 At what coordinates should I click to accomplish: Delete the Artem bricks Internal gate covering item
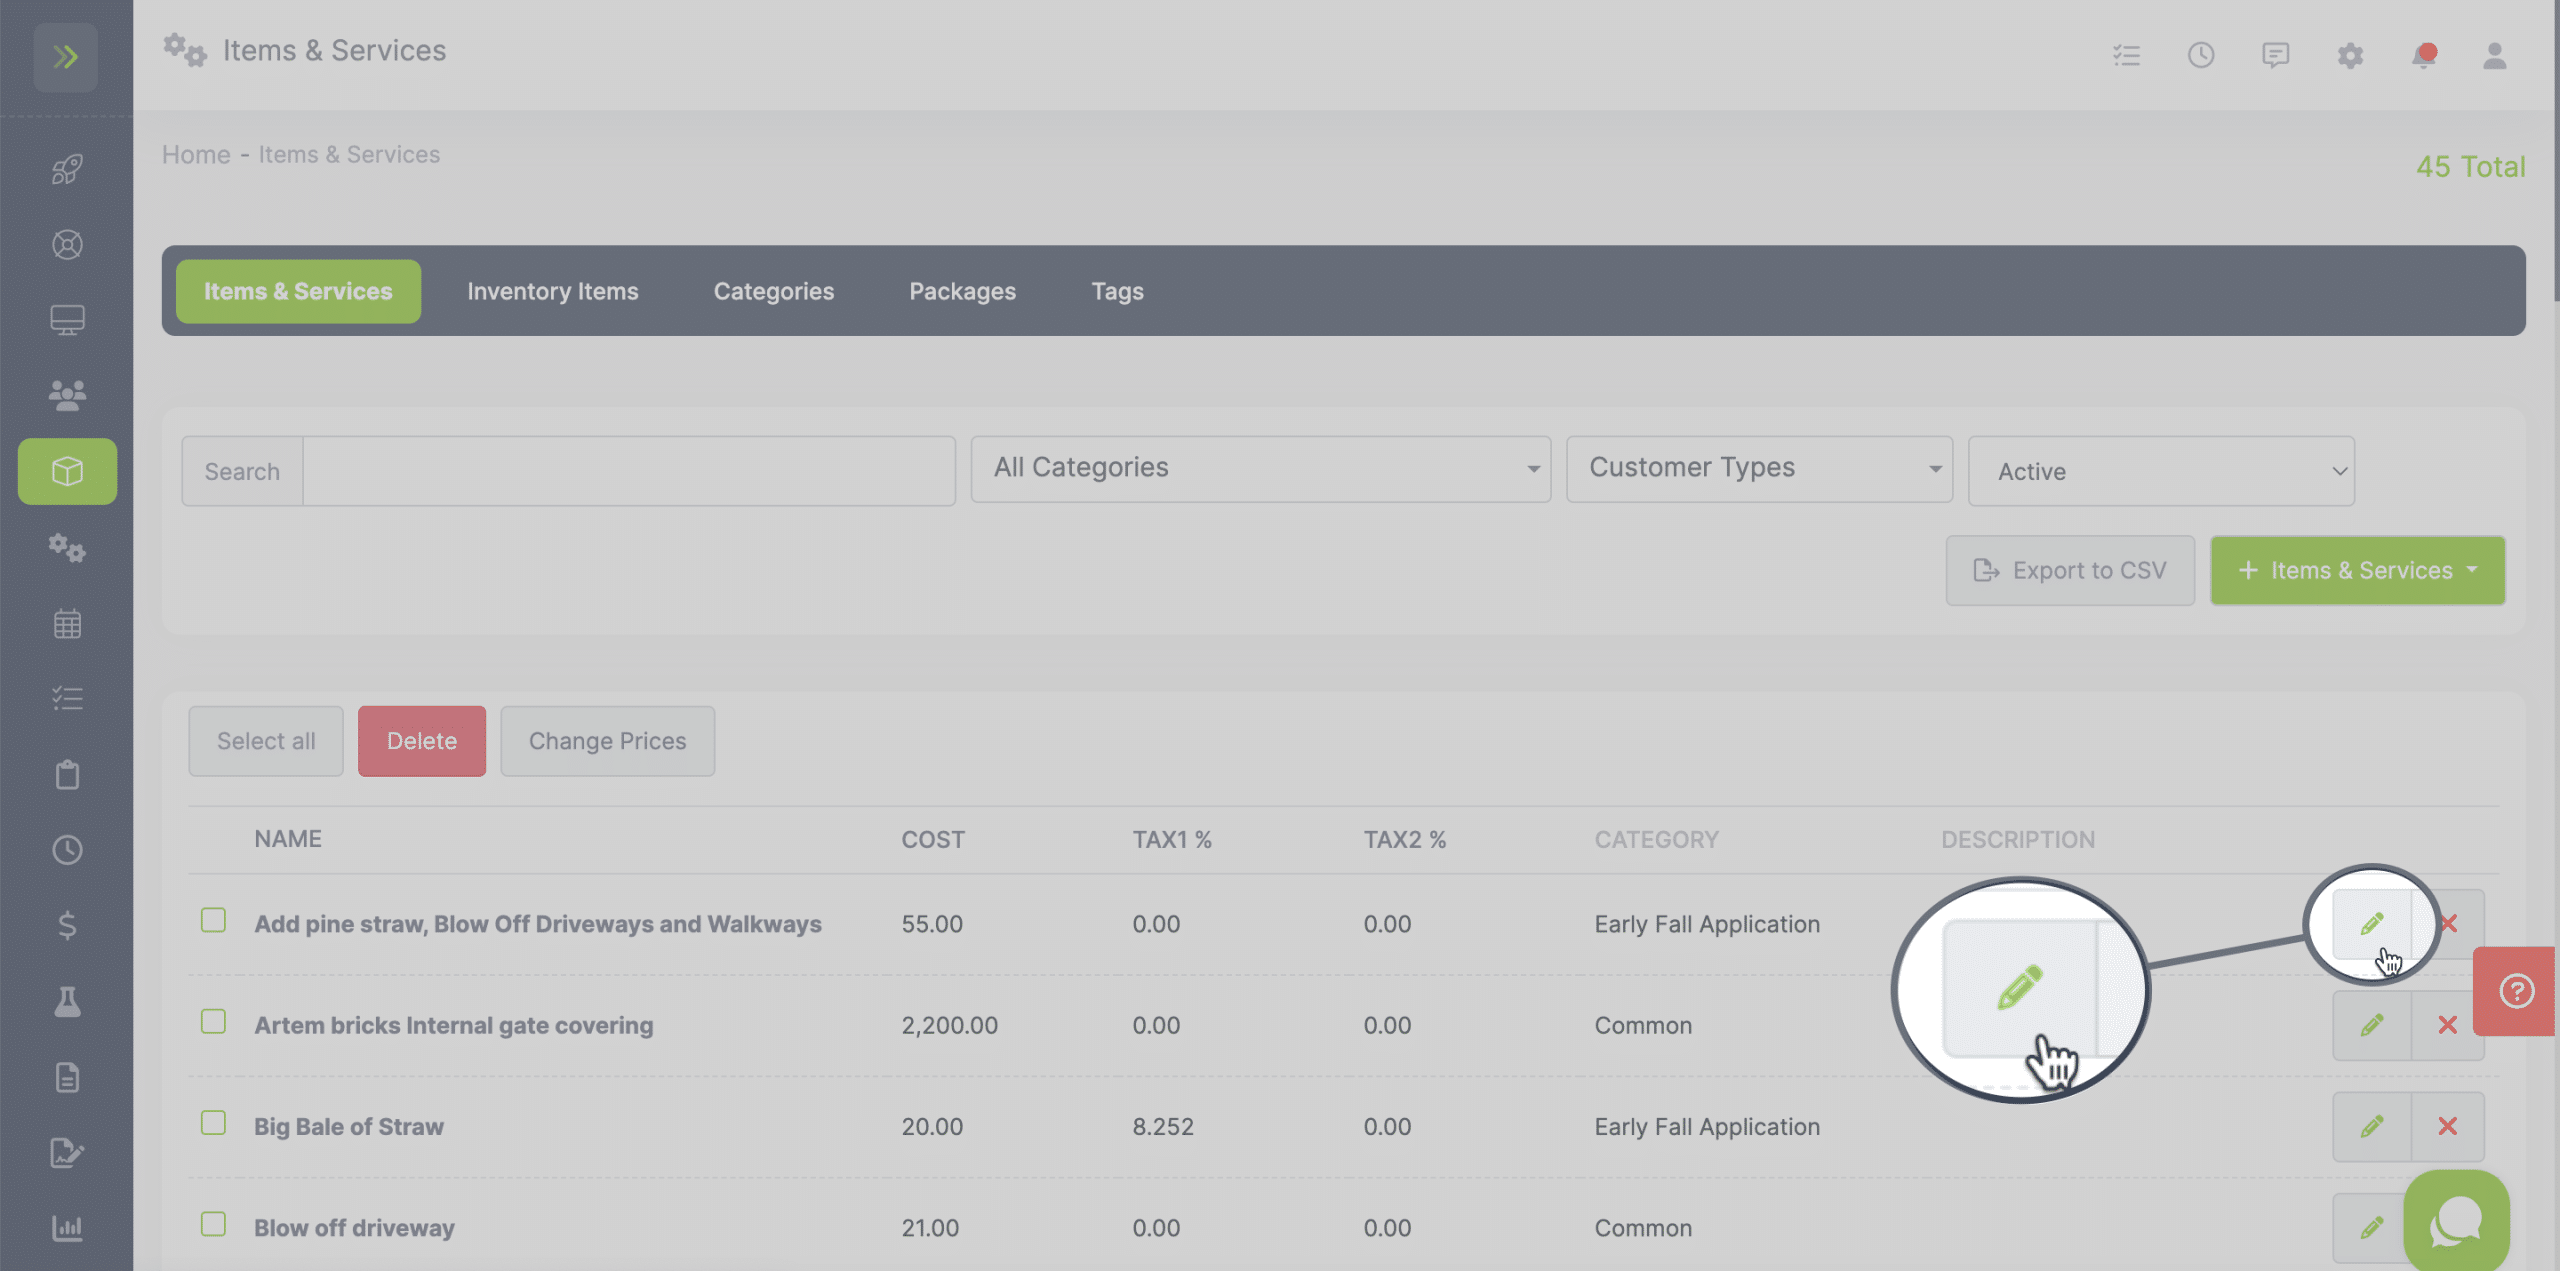2448,1025
